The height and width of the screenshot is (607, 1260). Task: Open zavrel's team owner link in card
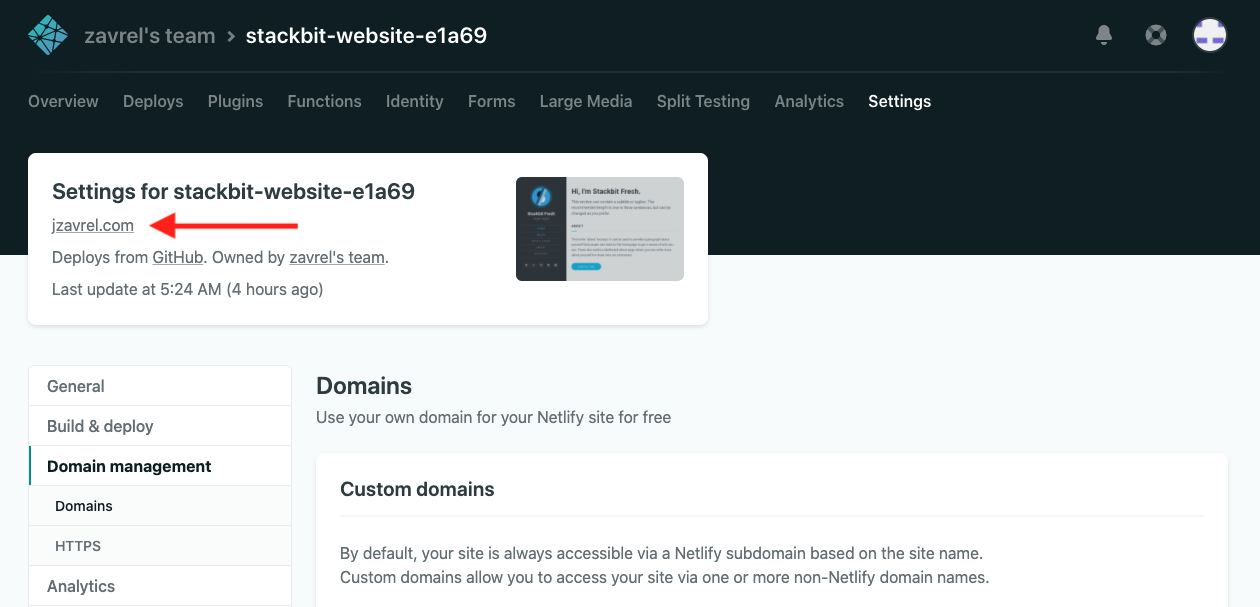point(337,257)
